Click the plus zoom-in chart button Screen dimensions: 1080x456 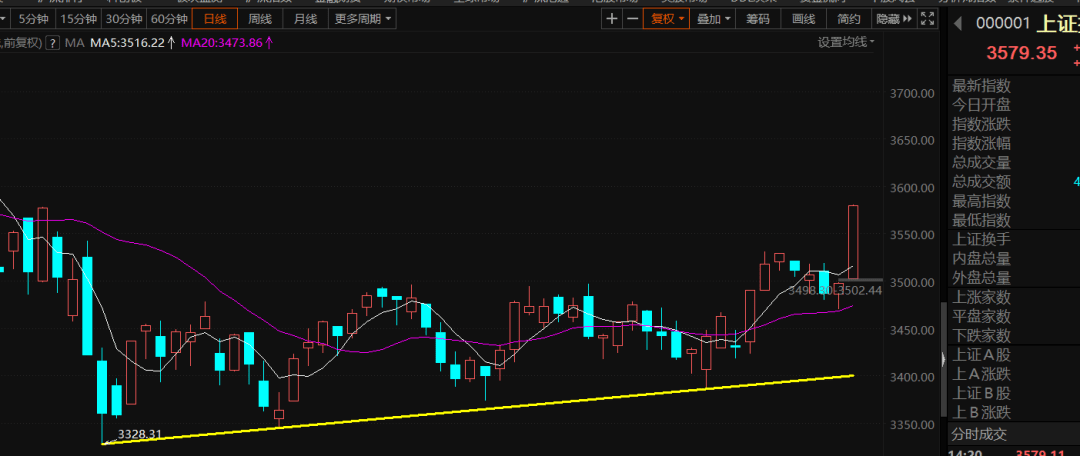[x=612, y=19]
